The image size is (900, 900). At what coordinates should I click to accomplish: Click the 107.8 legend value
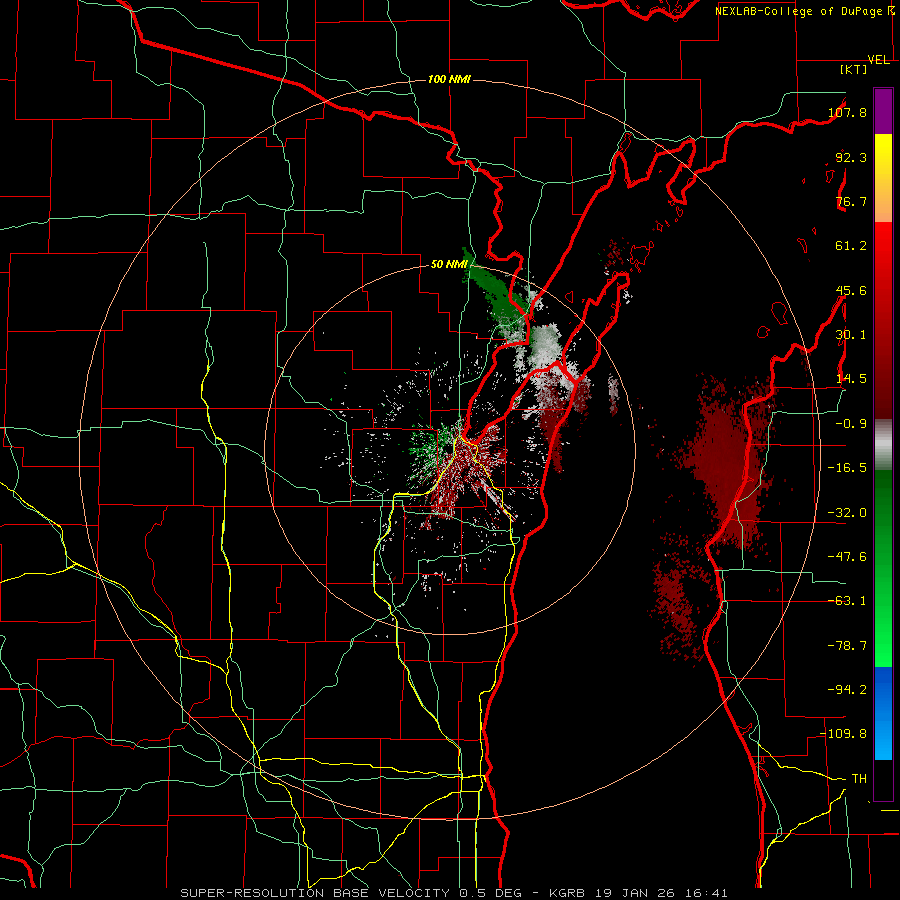(x=847, y=112)
